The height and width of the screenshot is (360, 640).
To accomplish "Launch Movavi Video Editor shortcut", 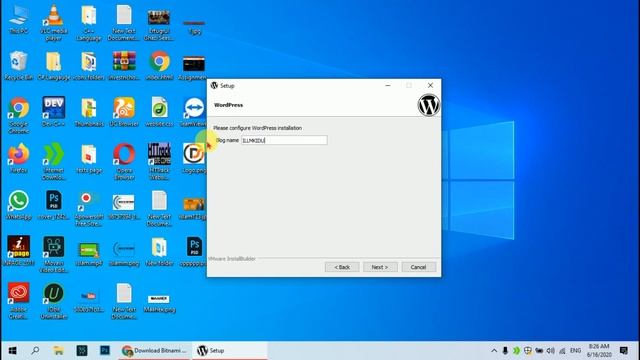I will coord(53,254).
